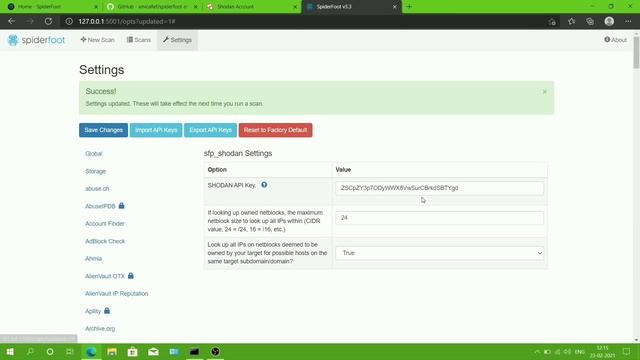
Task: Click the browser forward arrow
Action: click(x=30, y=21)
